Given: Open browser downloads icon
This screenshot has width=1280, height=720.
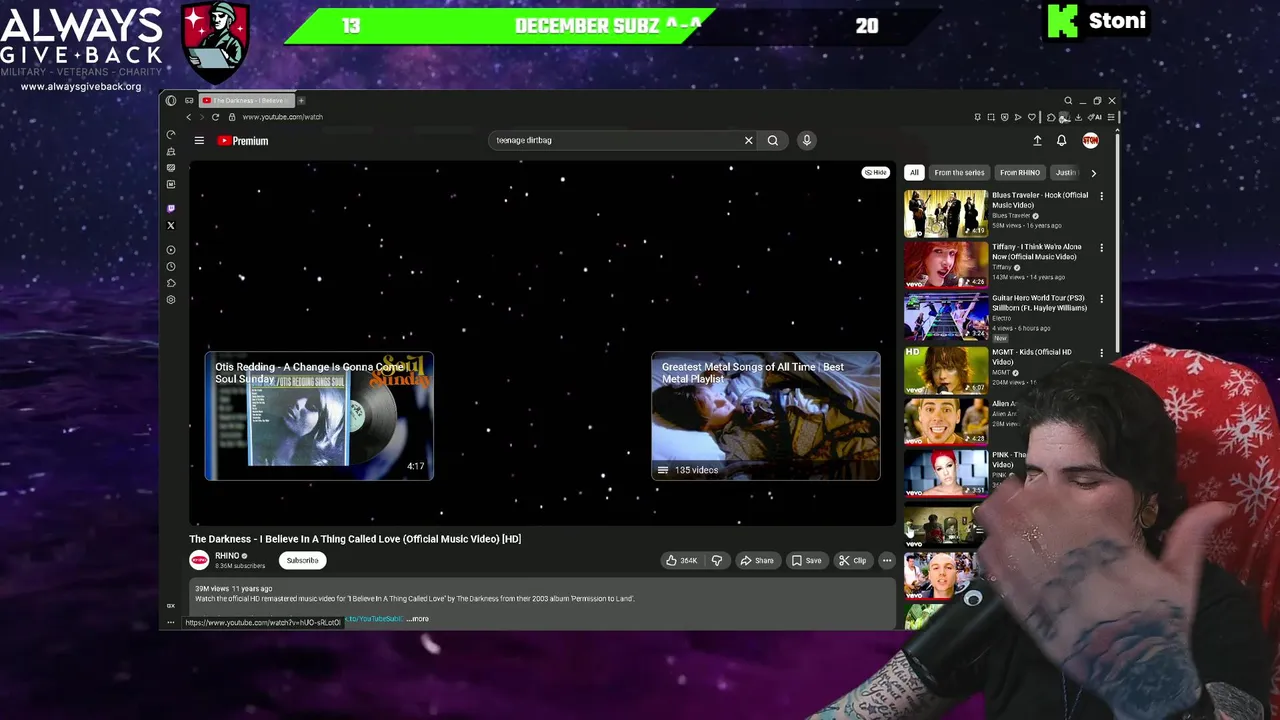Looking at the screenshot, I should (x=1078, y=117).
